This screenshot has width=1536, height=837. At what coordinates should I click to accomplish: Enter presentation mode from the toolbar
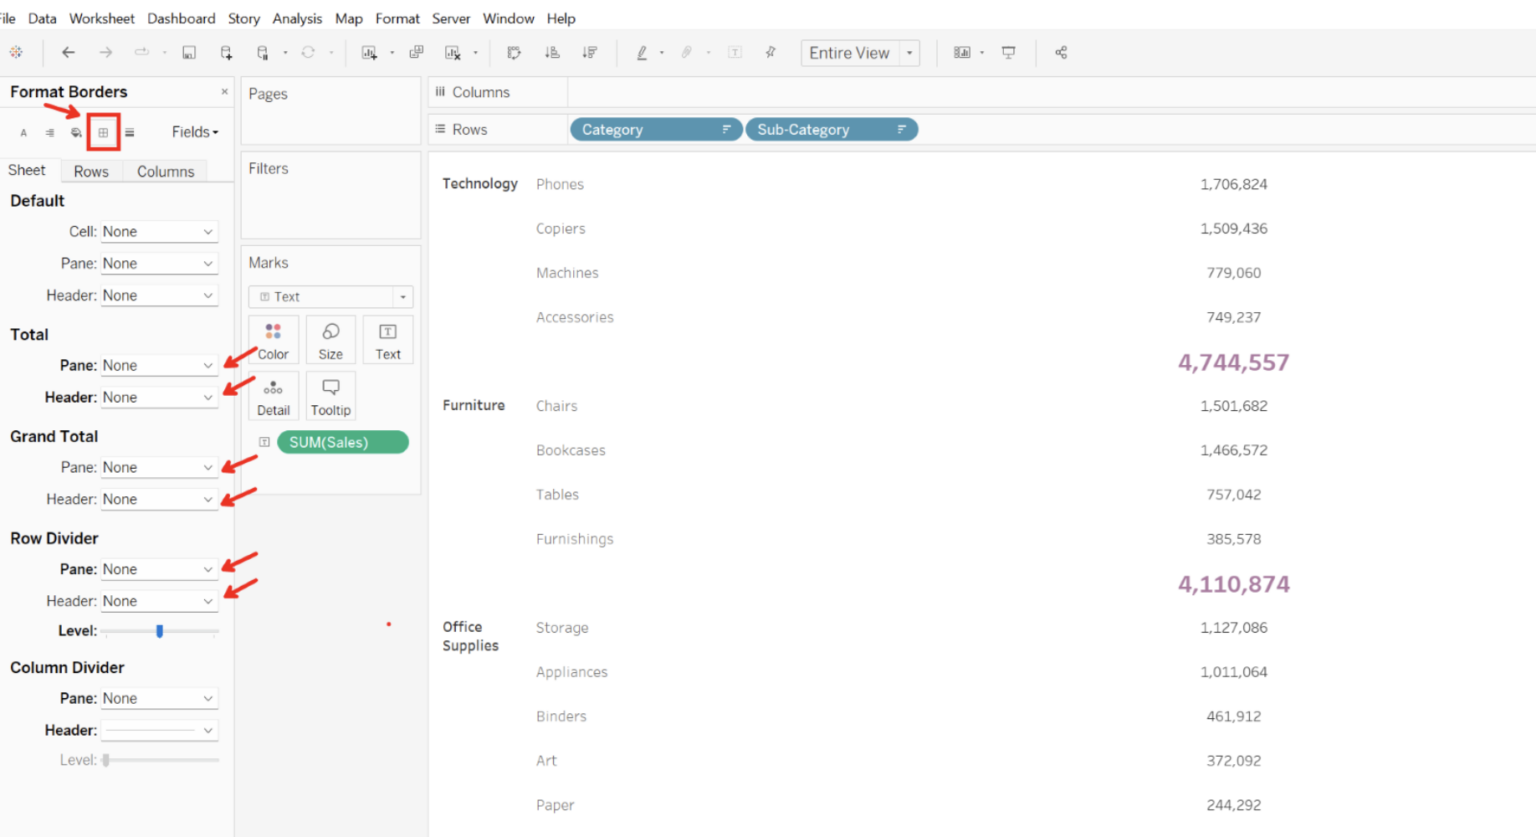click(1009, 52)
